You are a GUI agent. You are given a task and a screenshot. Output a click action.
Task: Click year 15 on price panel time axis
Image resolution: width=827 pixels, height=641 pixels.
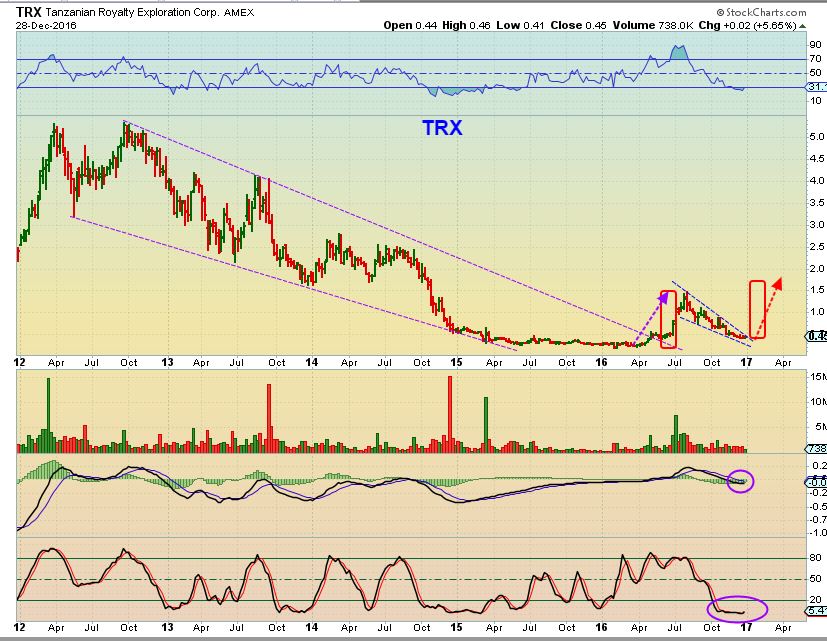(x=456, y=362)
